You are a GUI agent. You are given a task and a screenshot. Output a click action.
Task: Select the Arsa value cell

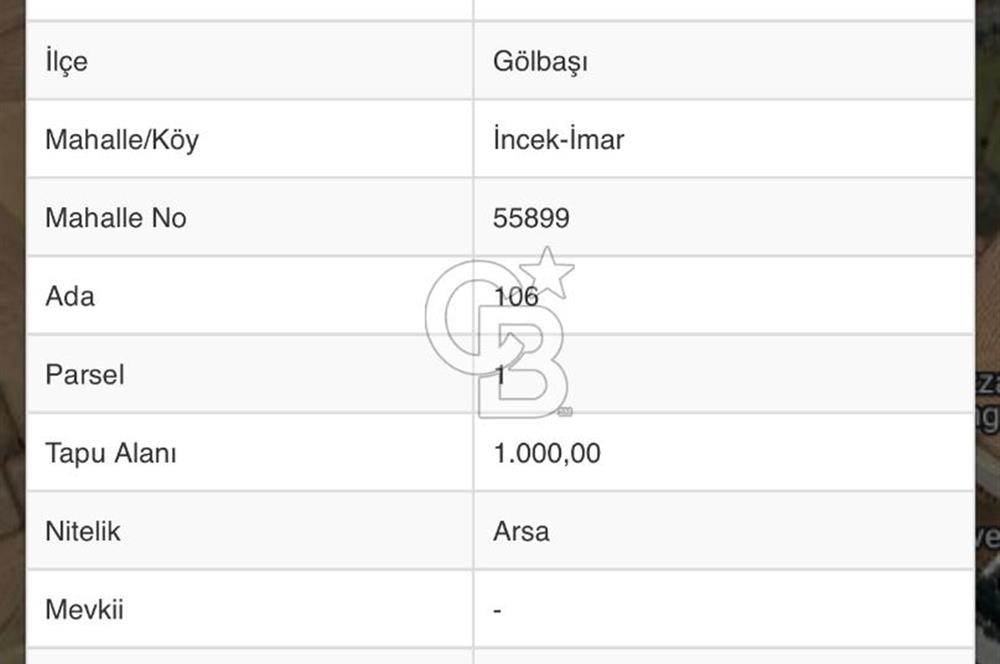pos(724,531)
